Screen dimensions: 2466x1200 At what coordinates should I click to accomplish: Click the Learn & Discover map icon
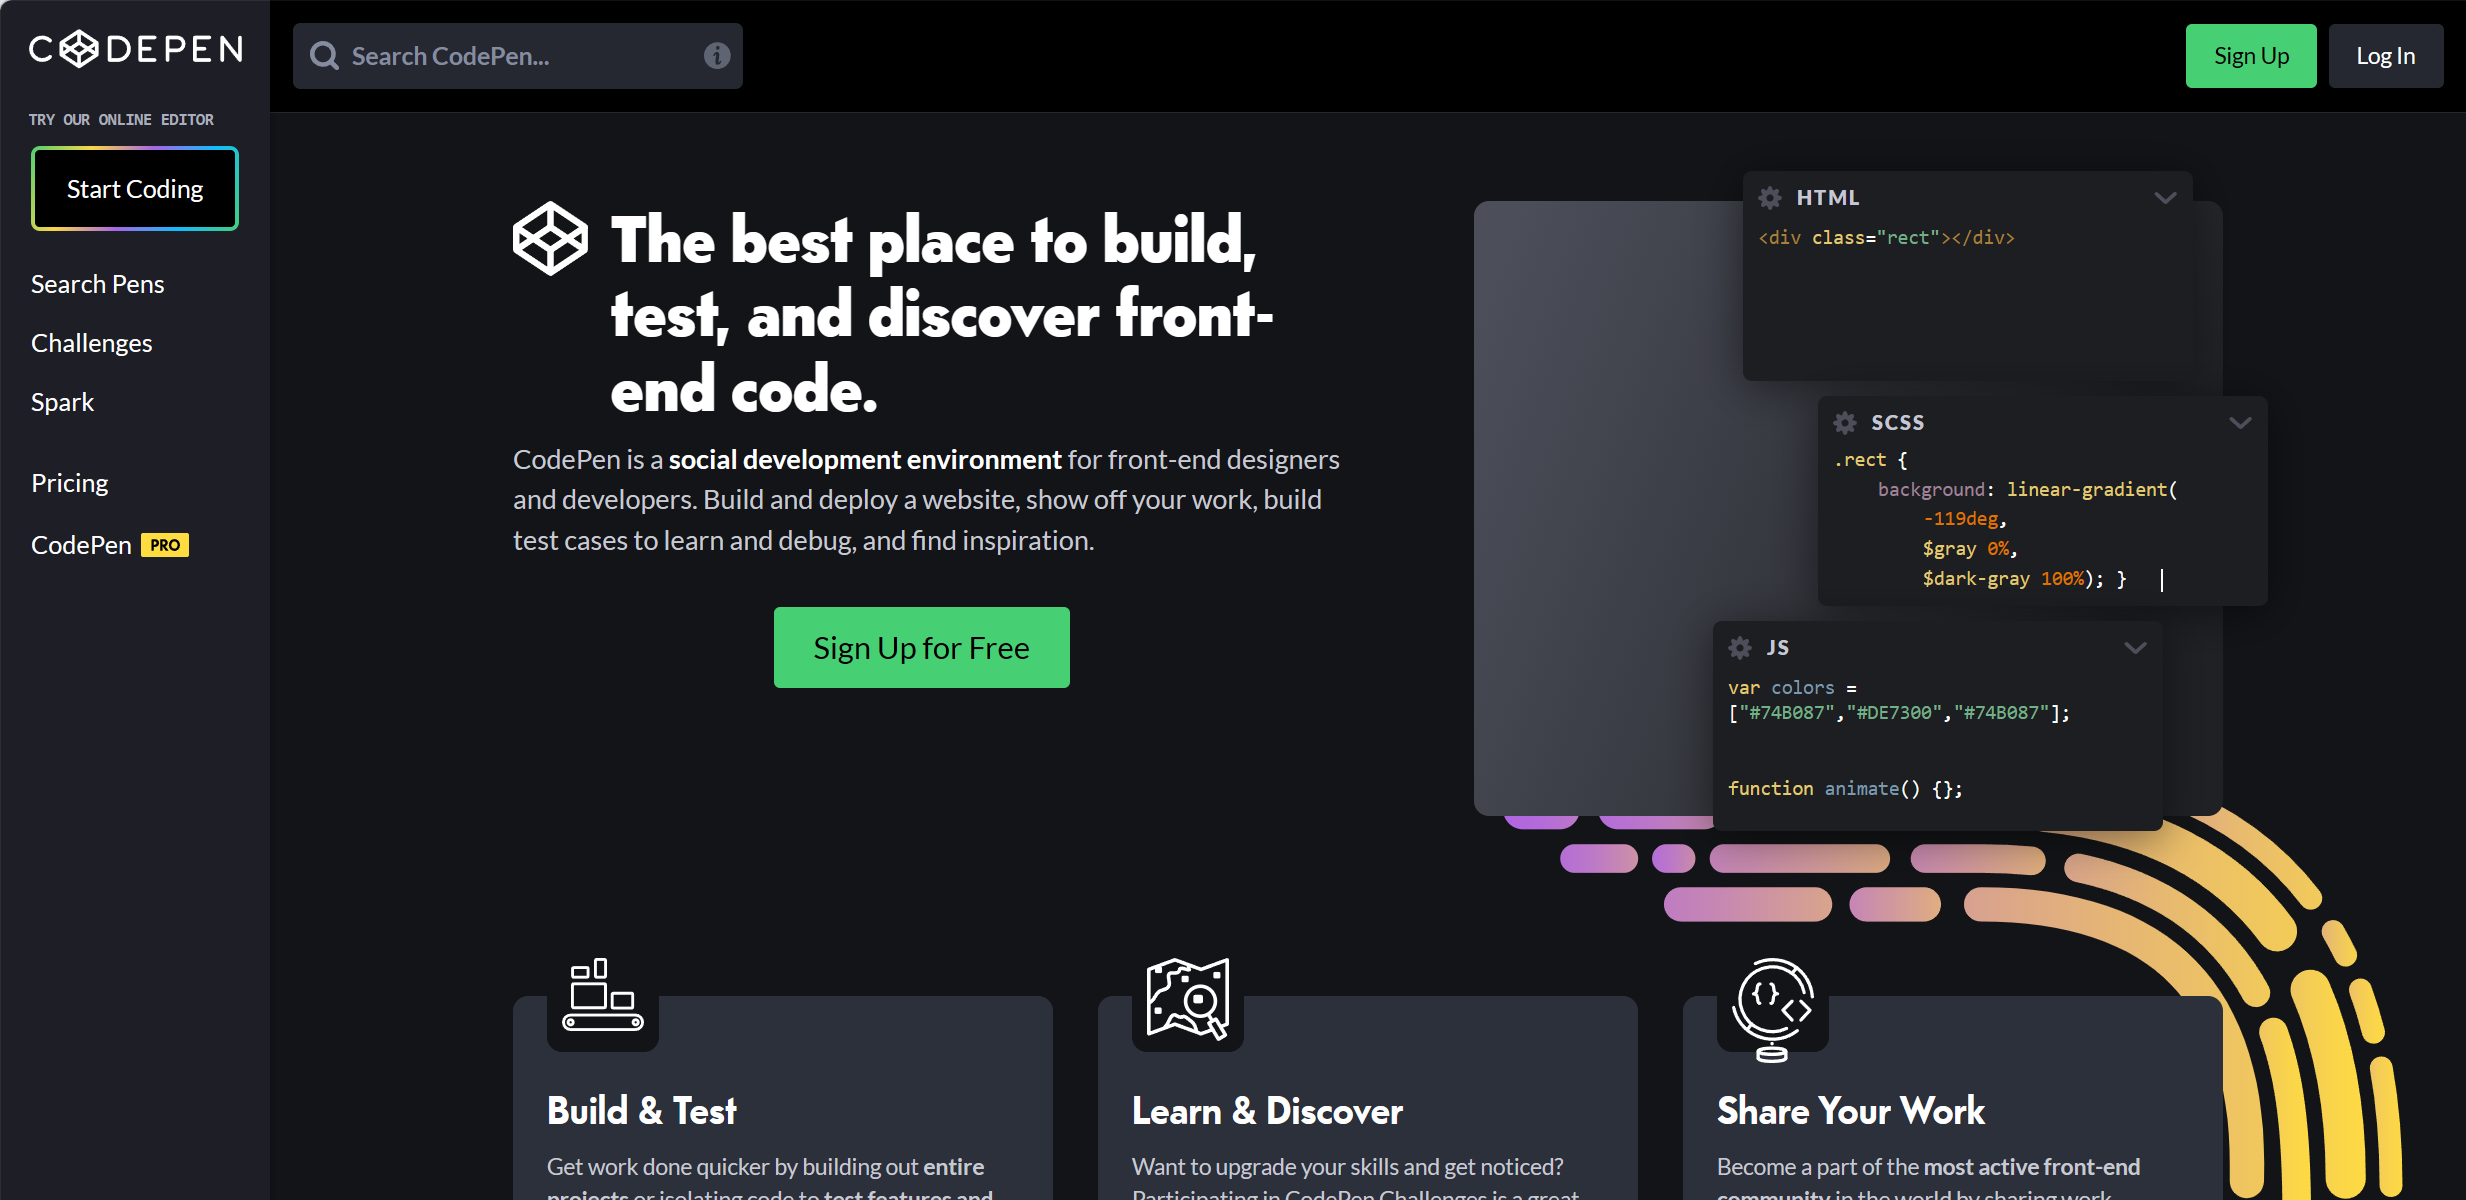click(1187, 998)
